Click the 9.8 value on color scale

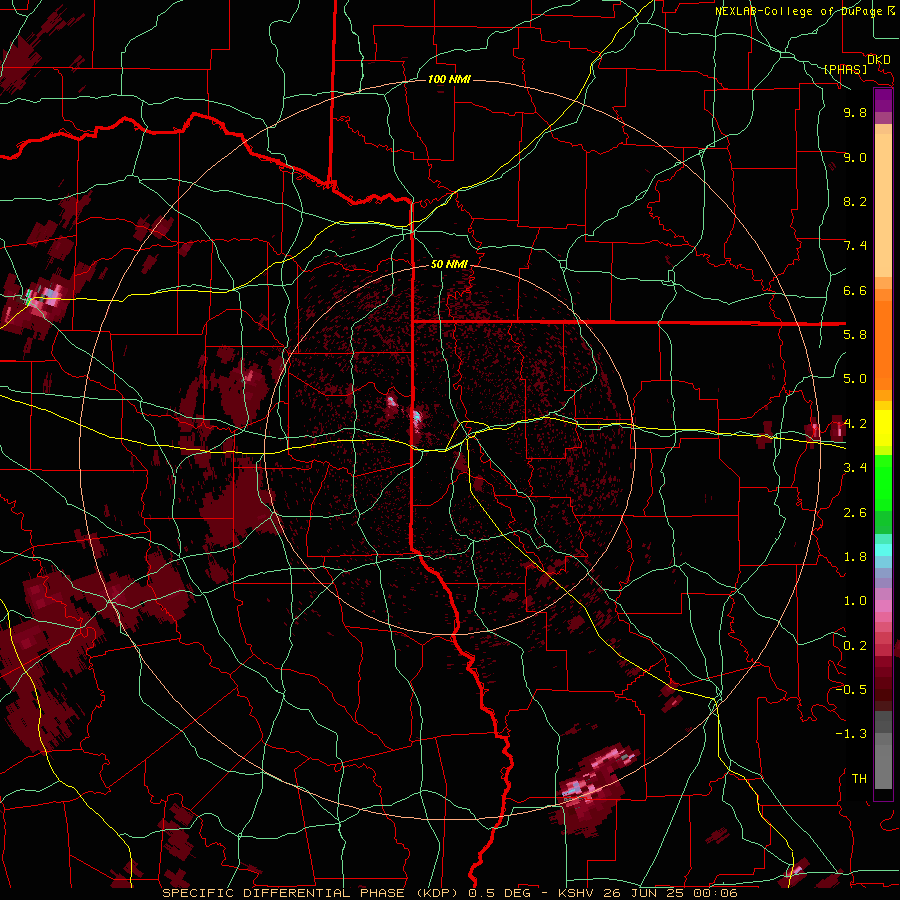pyautogui.click(x=855, y=112)
